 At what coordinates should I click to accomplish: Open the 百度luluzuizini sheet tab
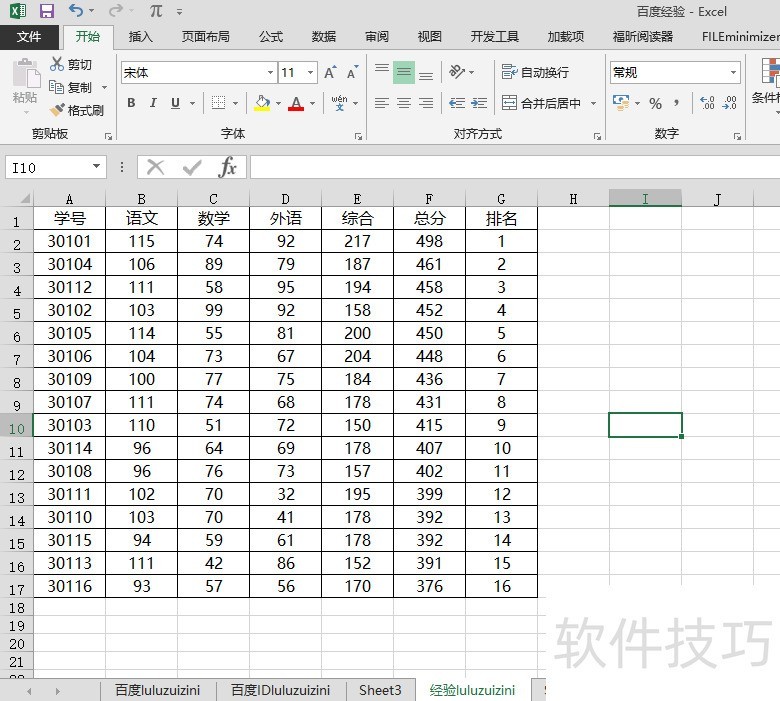(158, 690)
